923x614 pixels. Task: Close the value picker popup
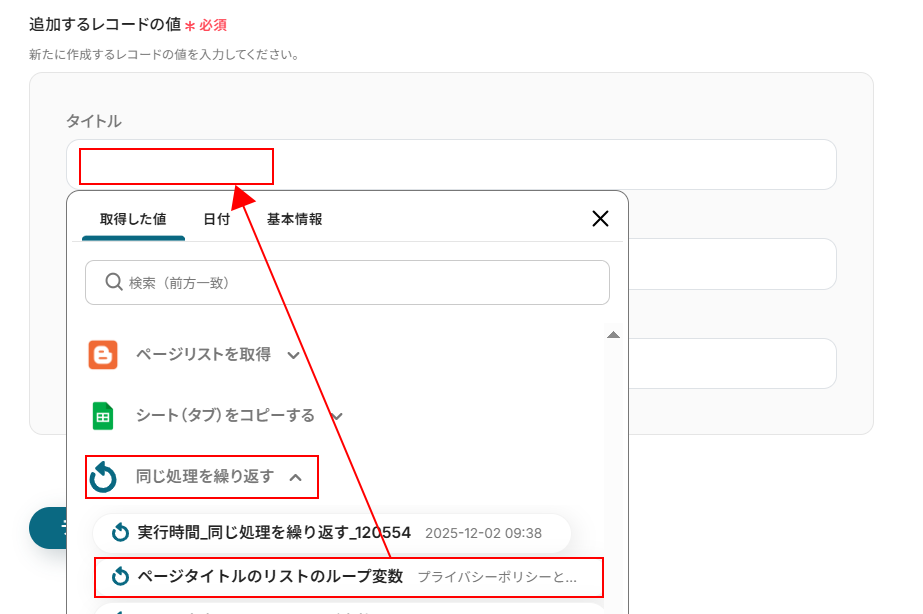coord(600,218)
